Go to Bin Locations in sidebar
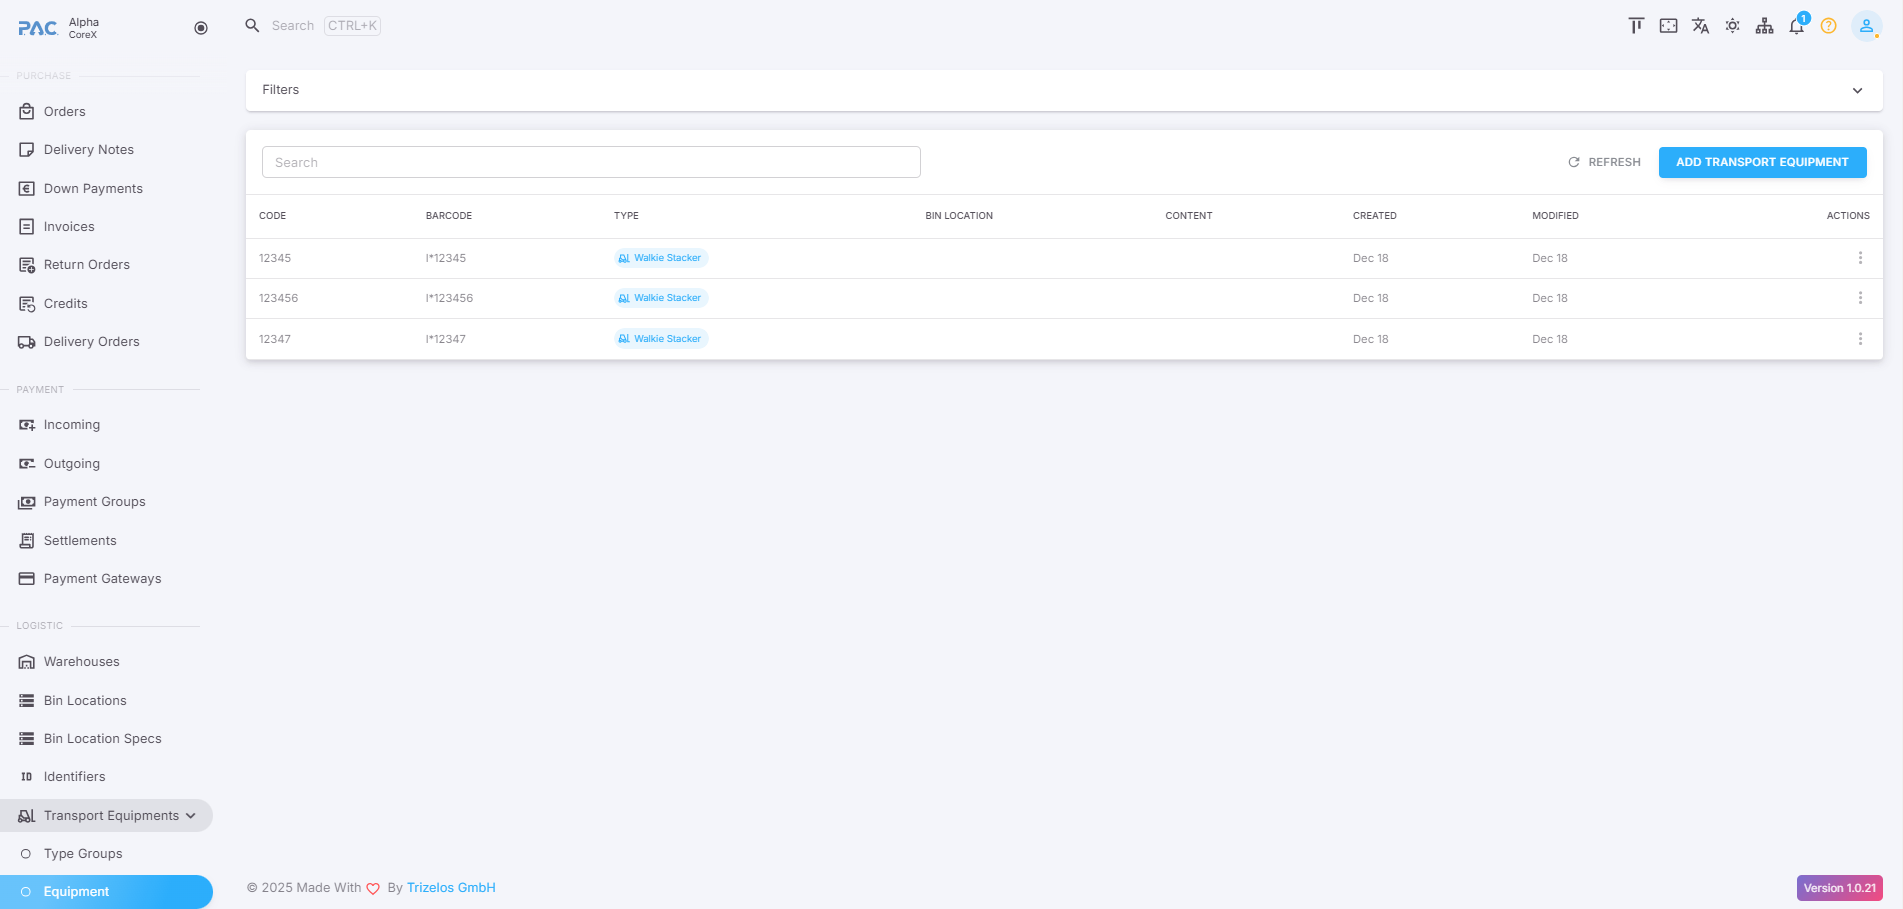1903x909 pixels. pos(85,700)
